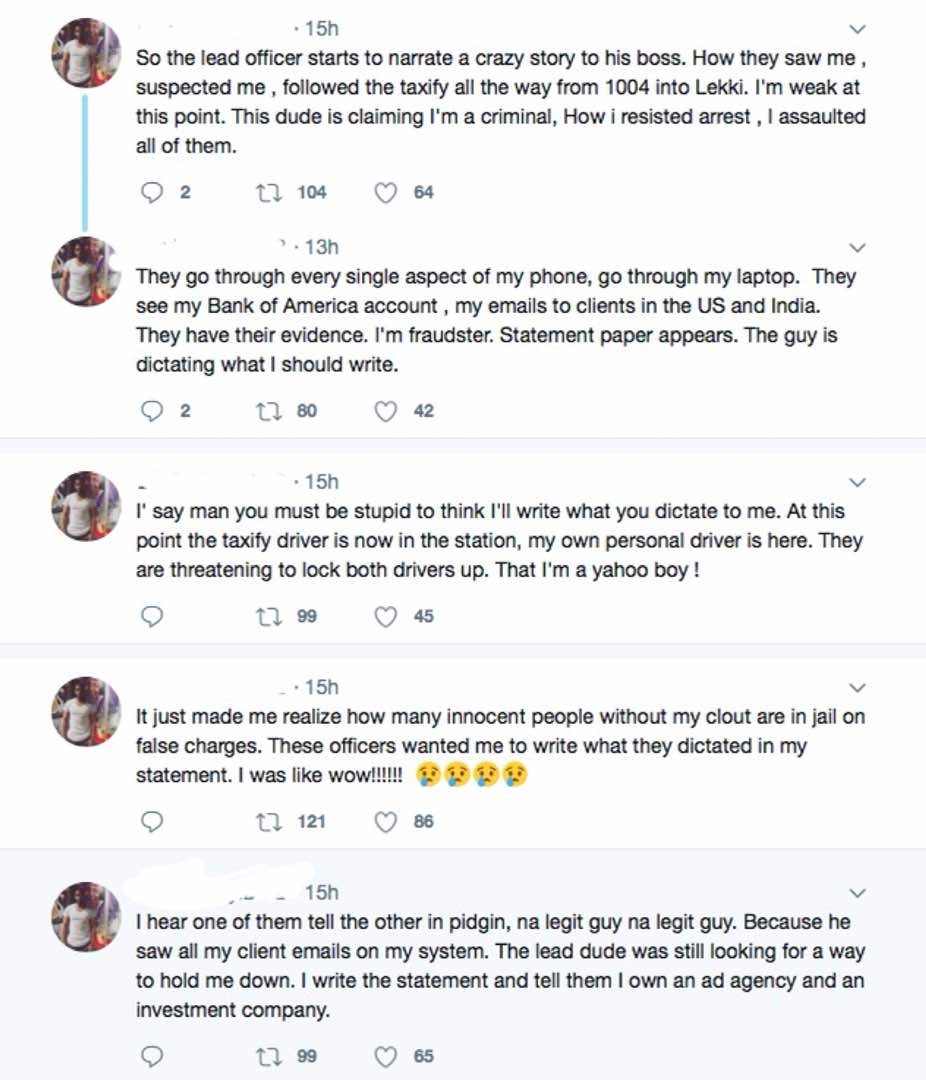
Task: Open options chevron on 'lead officer' tweet
Action: tap(857, 29)
